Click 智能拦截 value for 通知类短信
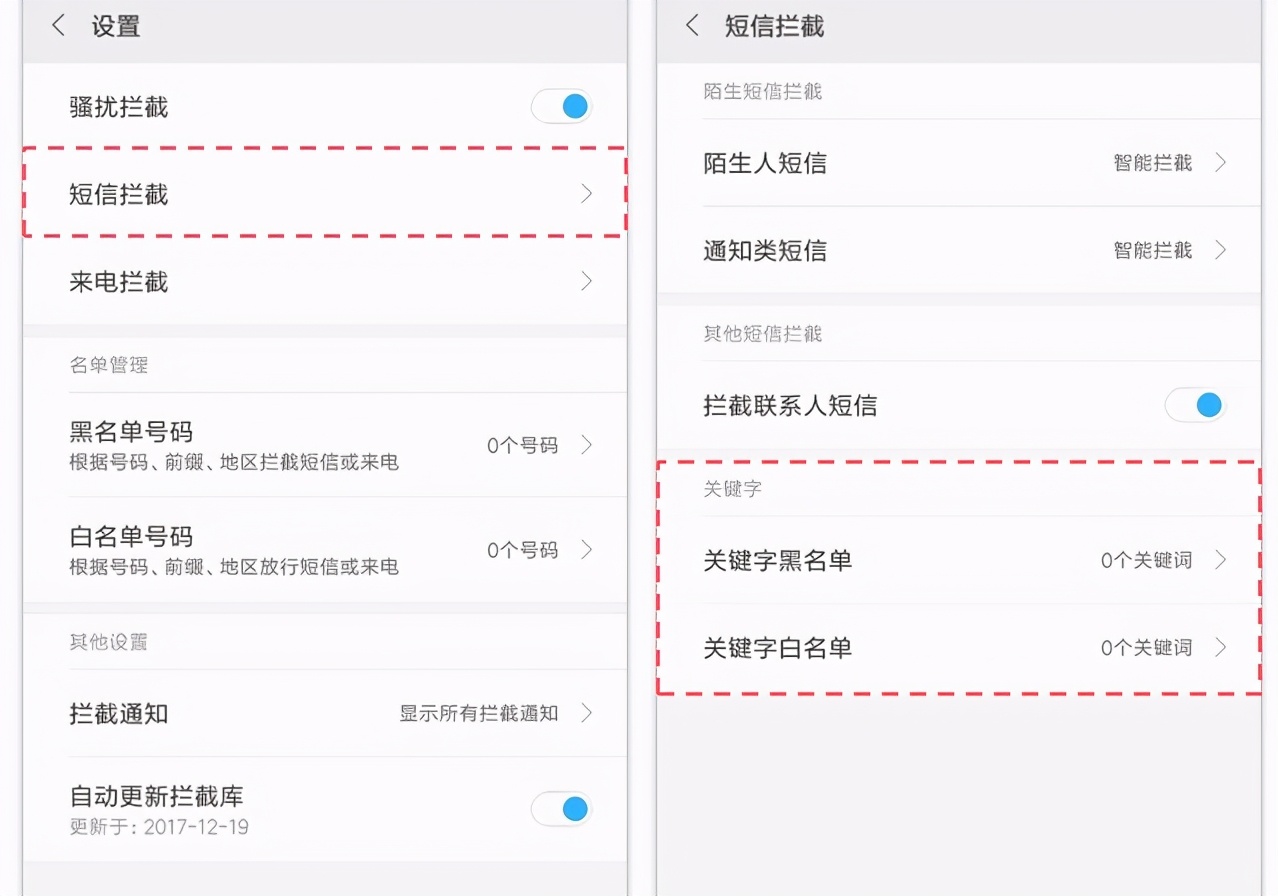 1153,250
